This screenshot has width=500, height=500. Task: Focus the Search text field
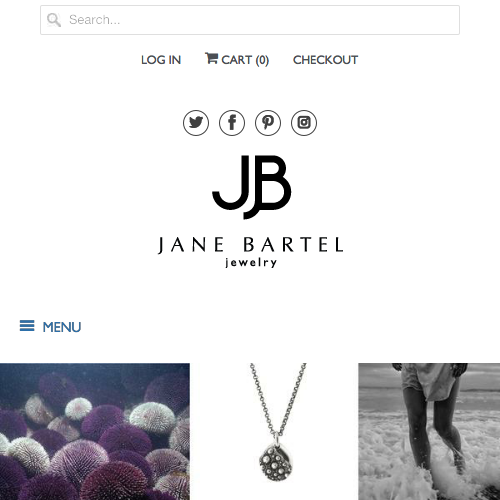250,20
